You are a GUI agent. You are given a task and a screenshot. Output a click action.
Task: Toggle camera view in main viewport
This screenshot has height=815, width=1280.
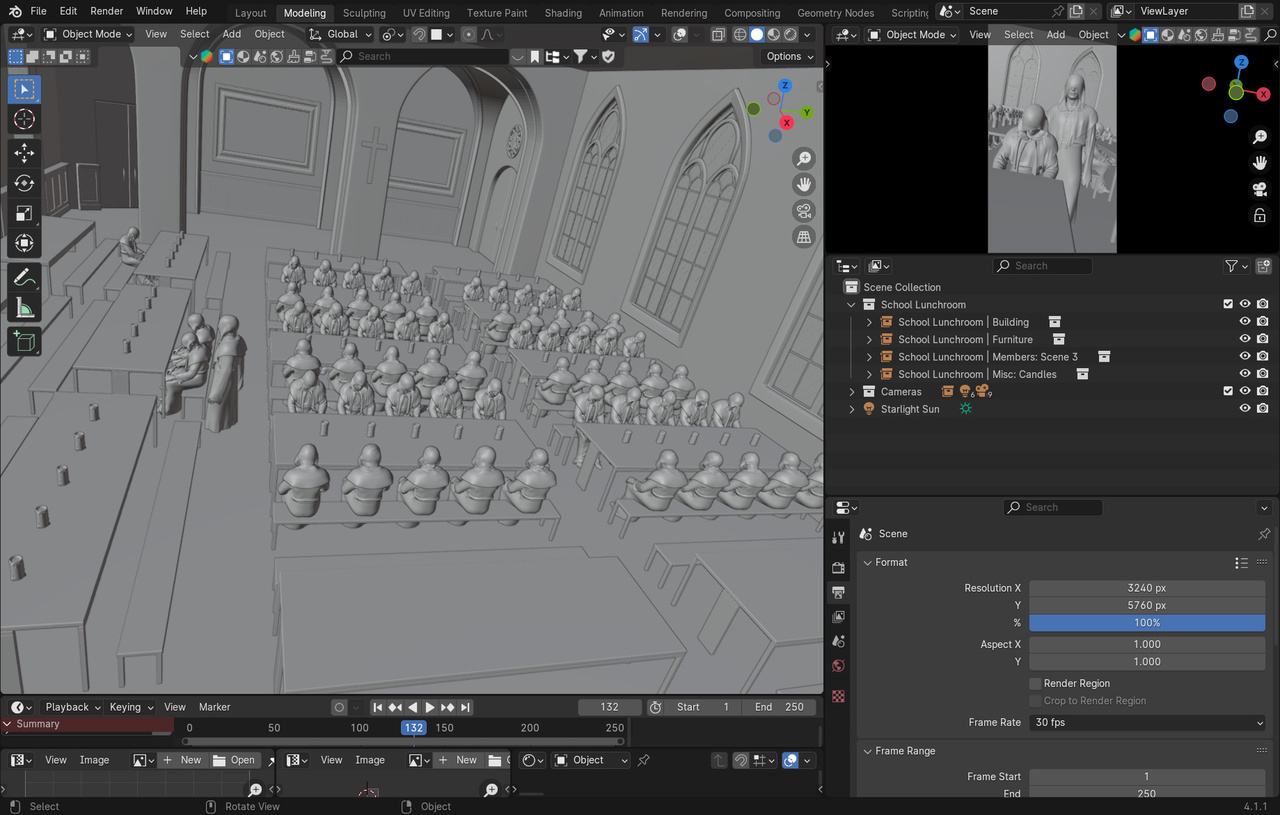pos(803,211)
